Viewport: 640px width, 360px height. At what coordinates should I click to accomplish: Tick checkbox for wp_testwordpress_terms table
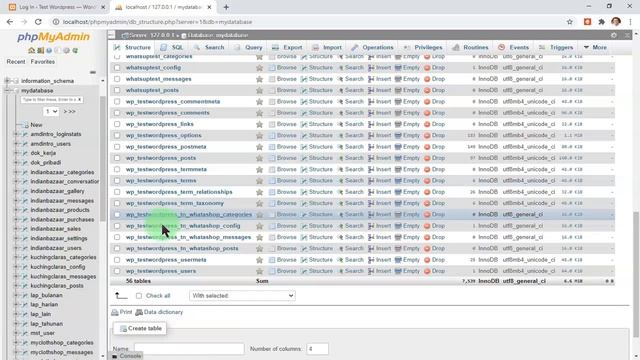pos(117,180)
